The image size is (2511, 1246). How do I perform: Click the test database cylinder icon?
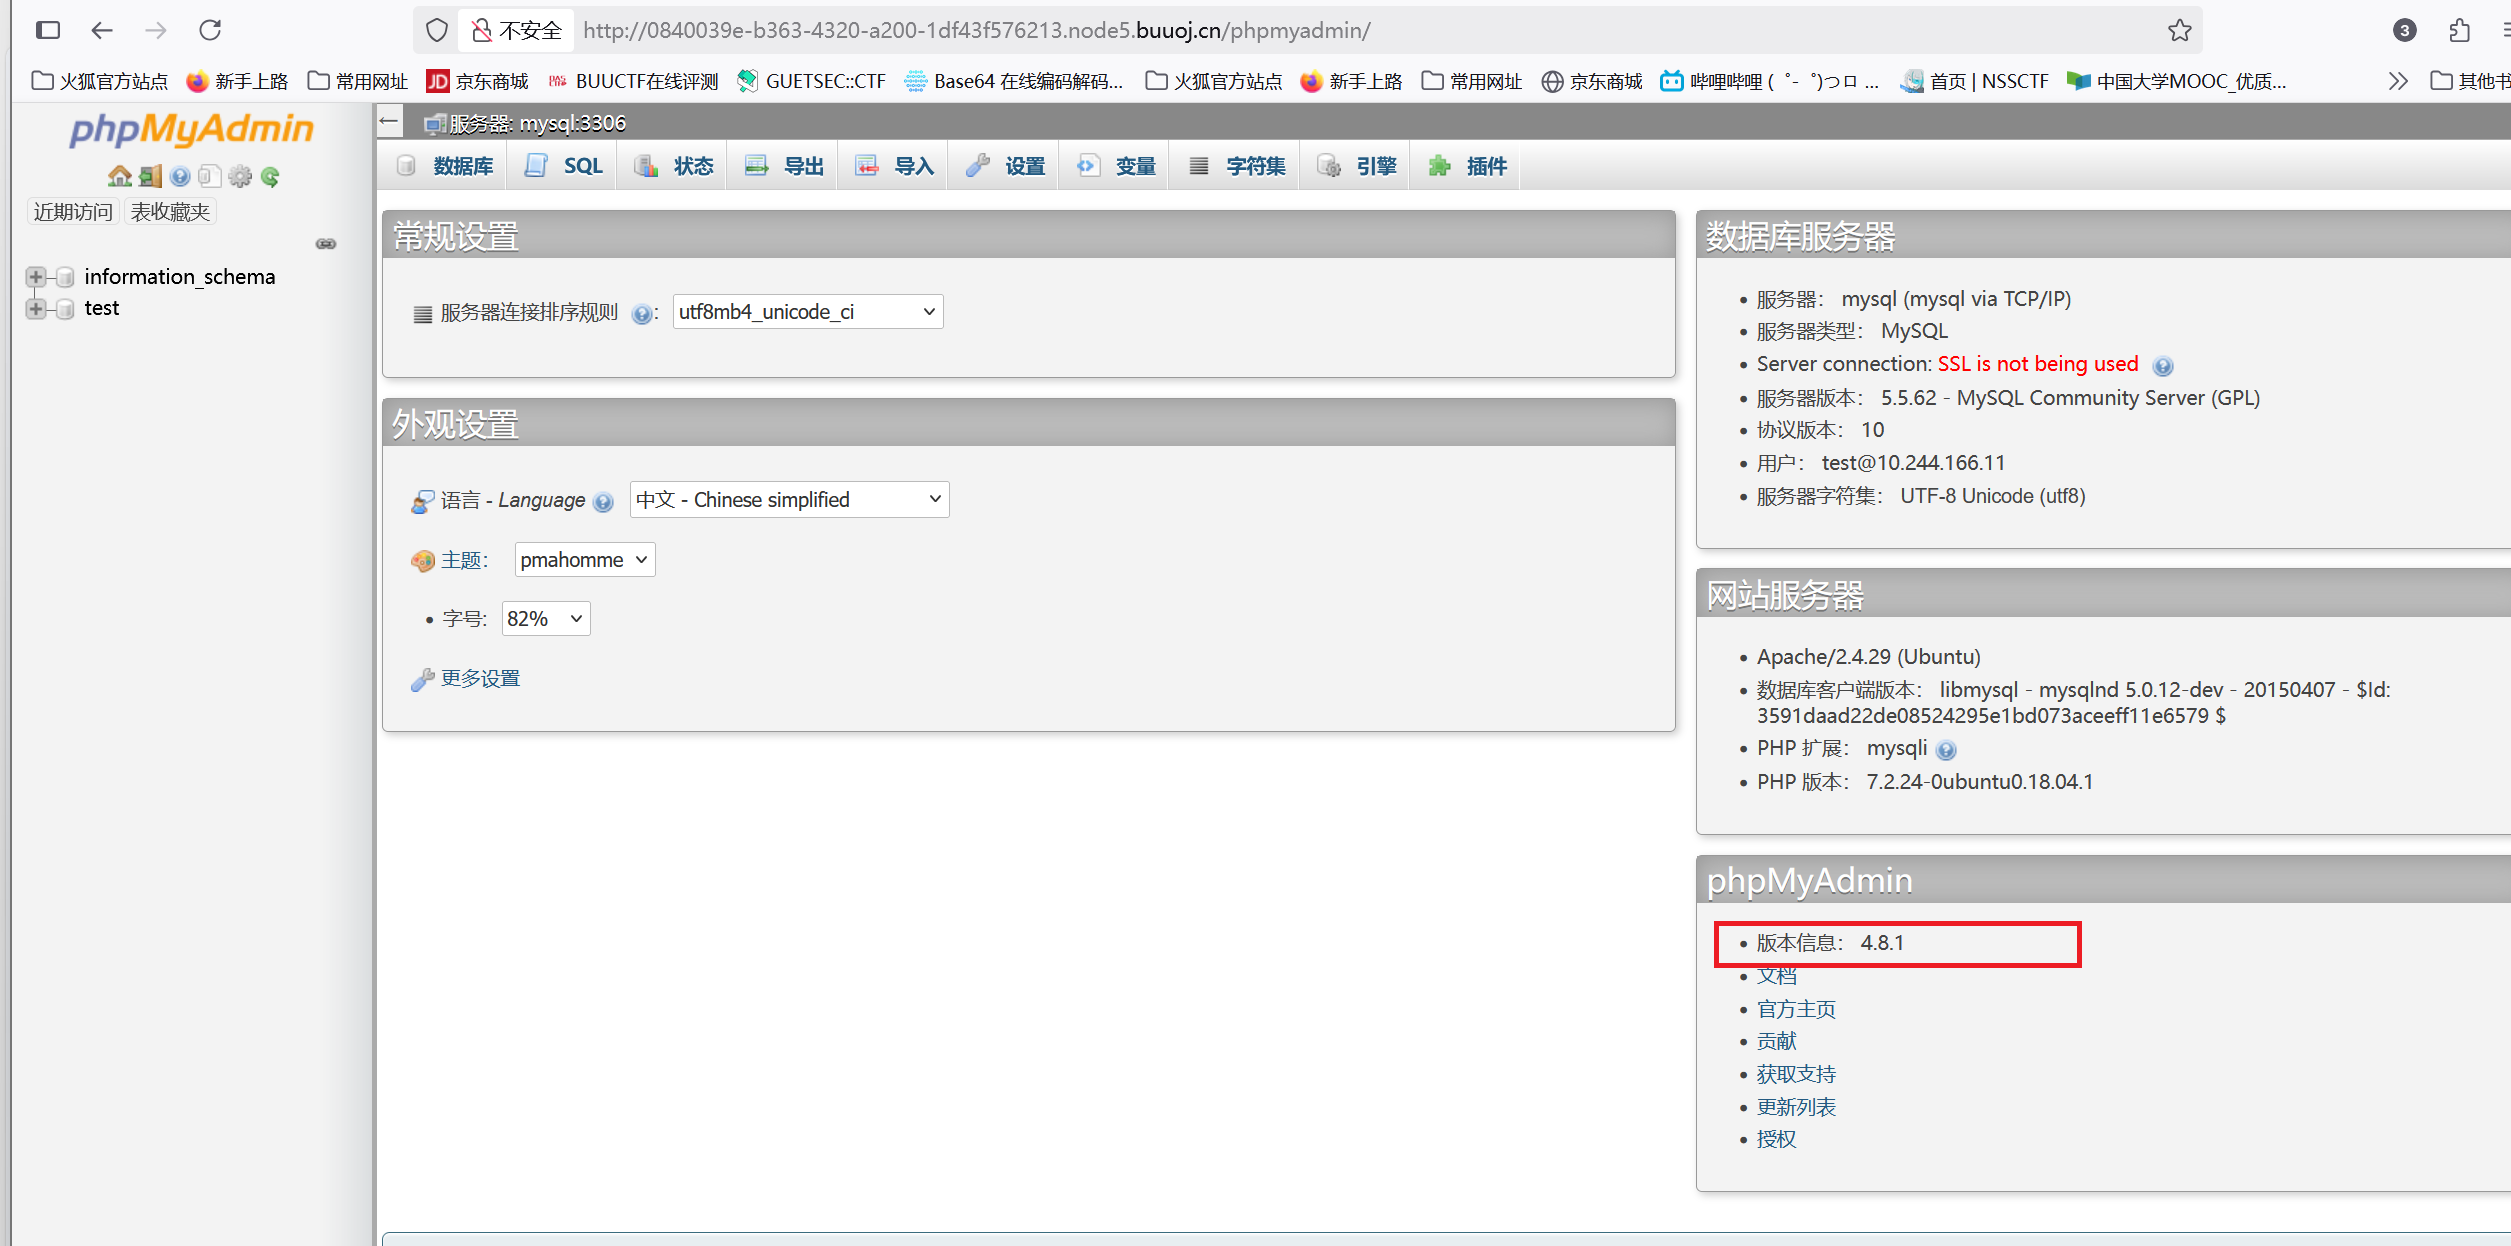pyautogui.click(x=65, y=309)
